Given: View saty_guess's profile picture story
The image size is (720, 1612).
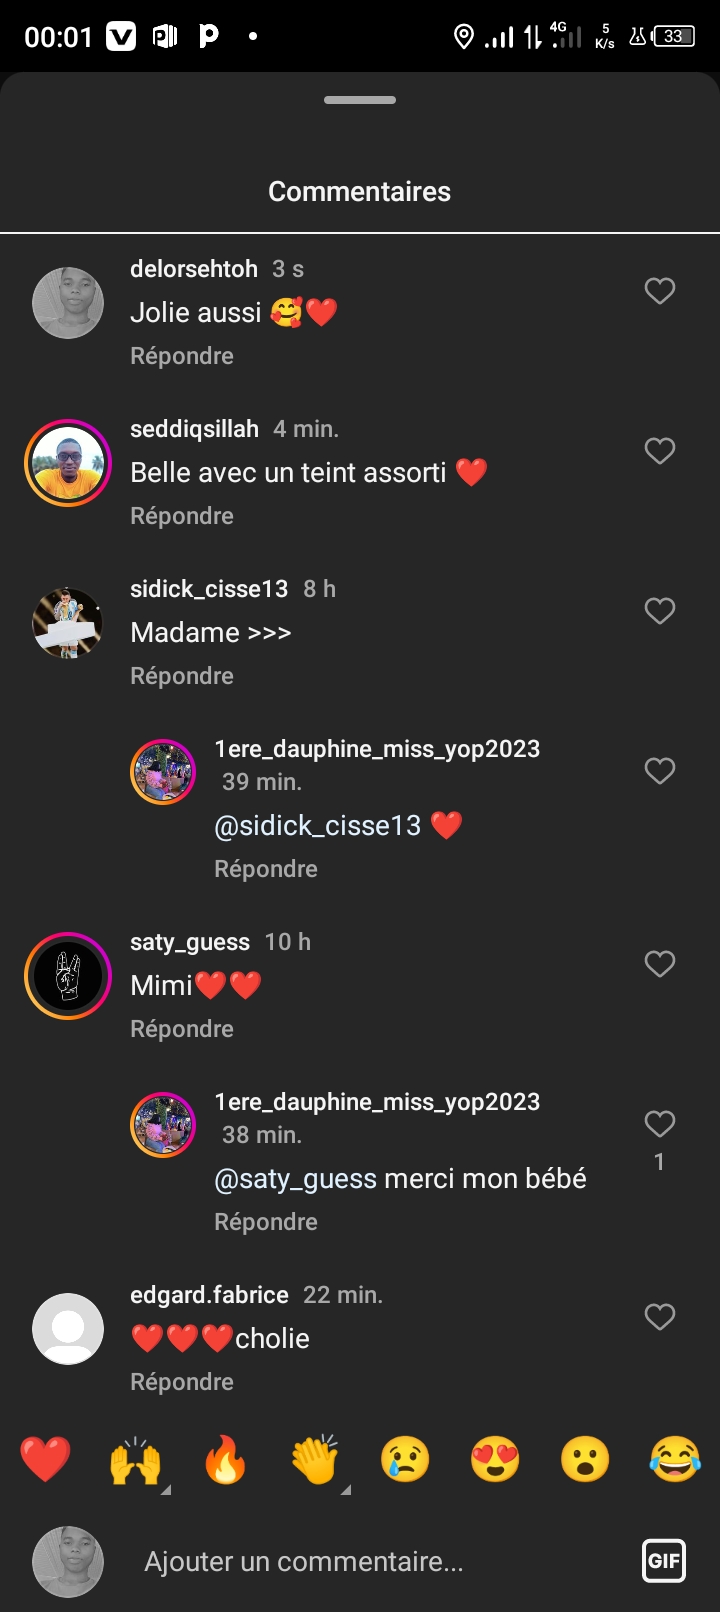Looking at the screenshot, I should pos(68,976).
